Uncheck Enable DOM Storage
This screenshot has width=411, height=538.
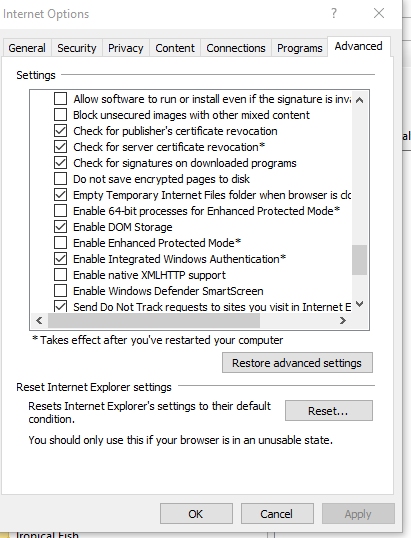point(61,227)
